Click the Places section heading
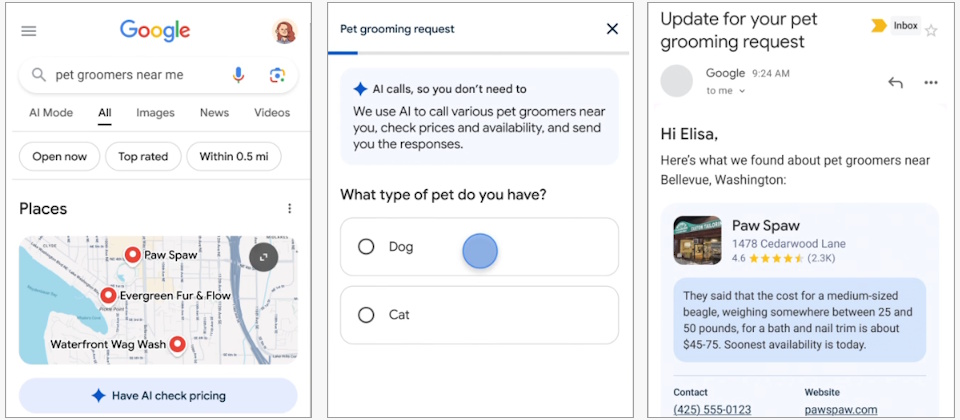The height and width of the screenshot is (420, 960). coord(43,209)
